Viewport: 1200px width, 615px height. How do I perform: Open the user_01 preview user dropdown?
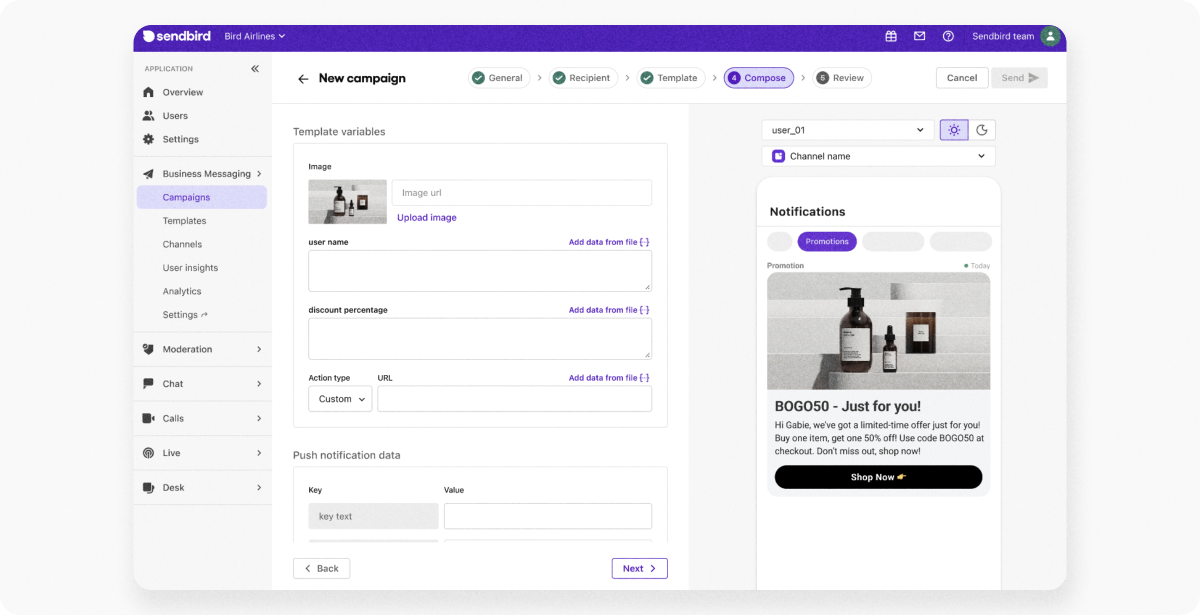(x=848, y=130)
